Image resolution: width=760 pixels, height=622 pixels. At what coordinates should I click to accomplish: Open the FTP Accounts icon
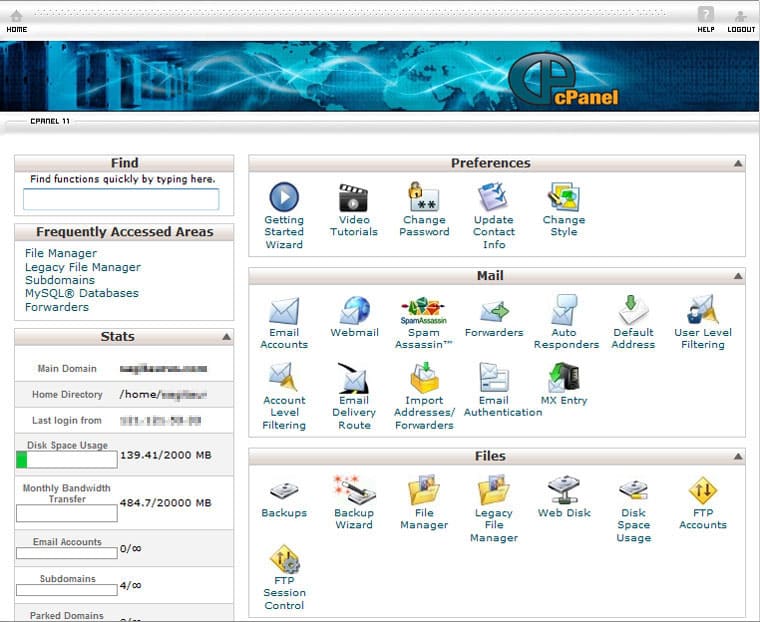(703, 490)
